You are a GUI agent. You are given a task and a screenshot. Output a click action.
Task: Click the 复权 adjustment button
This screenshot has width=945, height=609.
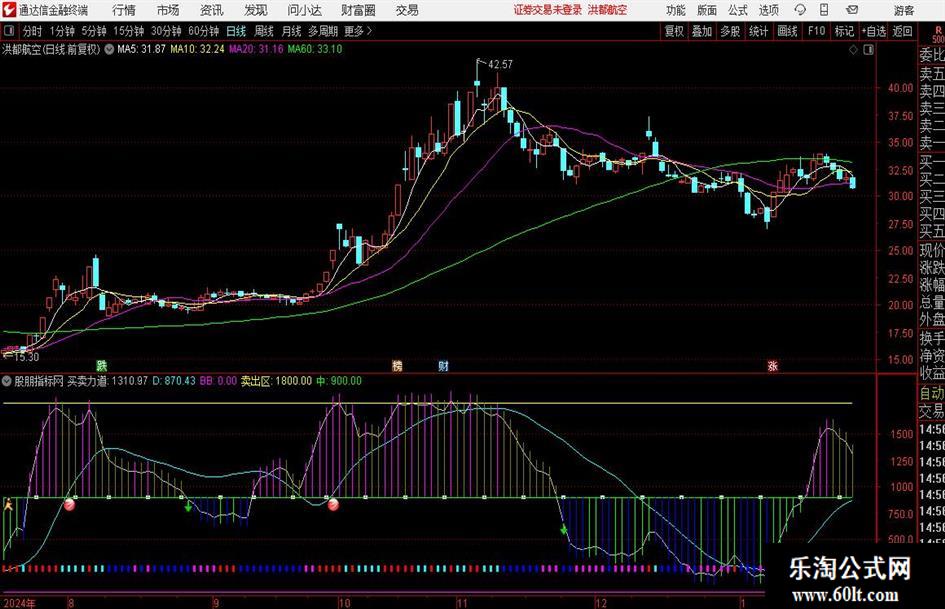coord(674,31)
